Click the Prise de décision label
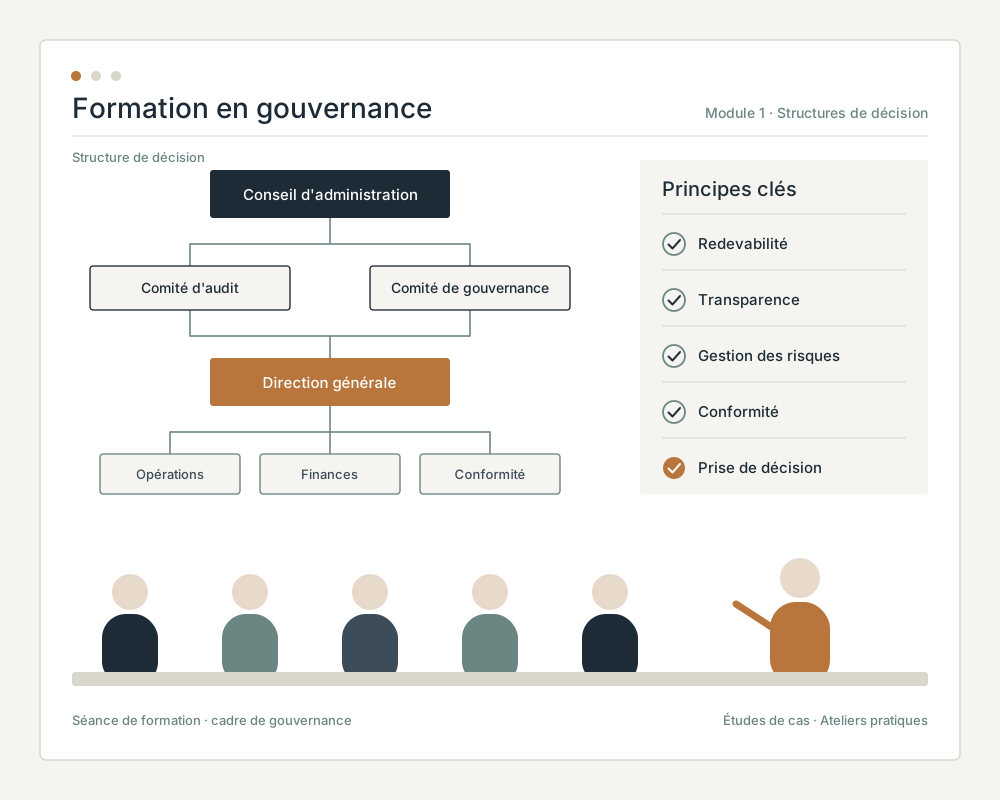This screenshot has width=1000, height=800. pos(760,468)
